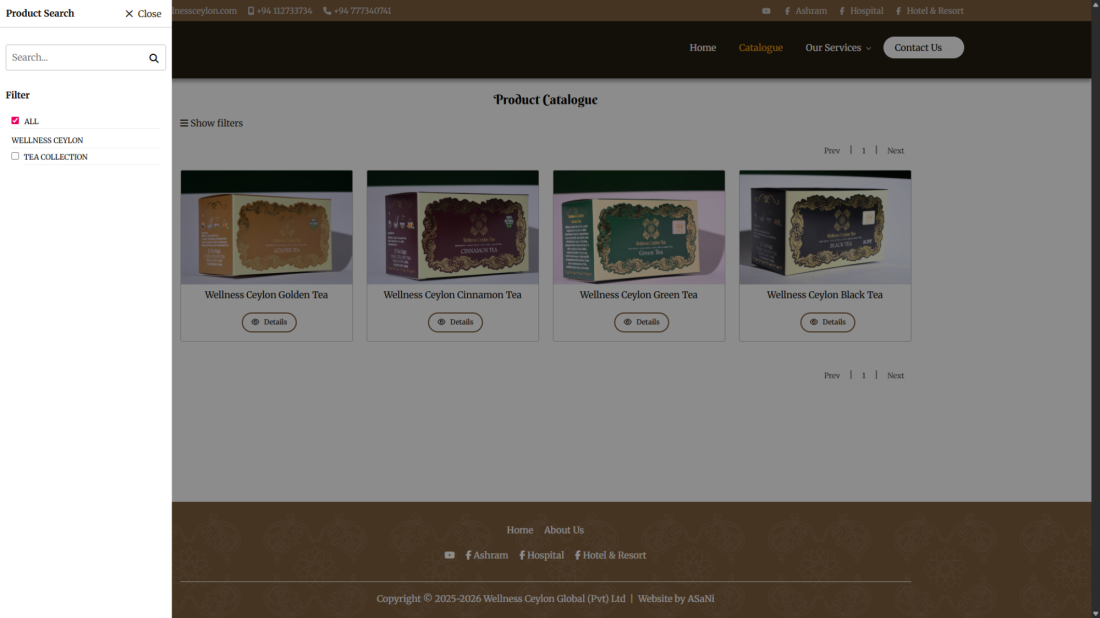Uncheck the ALL filter checkbox
The height and width of the screenshot is (618, 1100).
[15, 121]
